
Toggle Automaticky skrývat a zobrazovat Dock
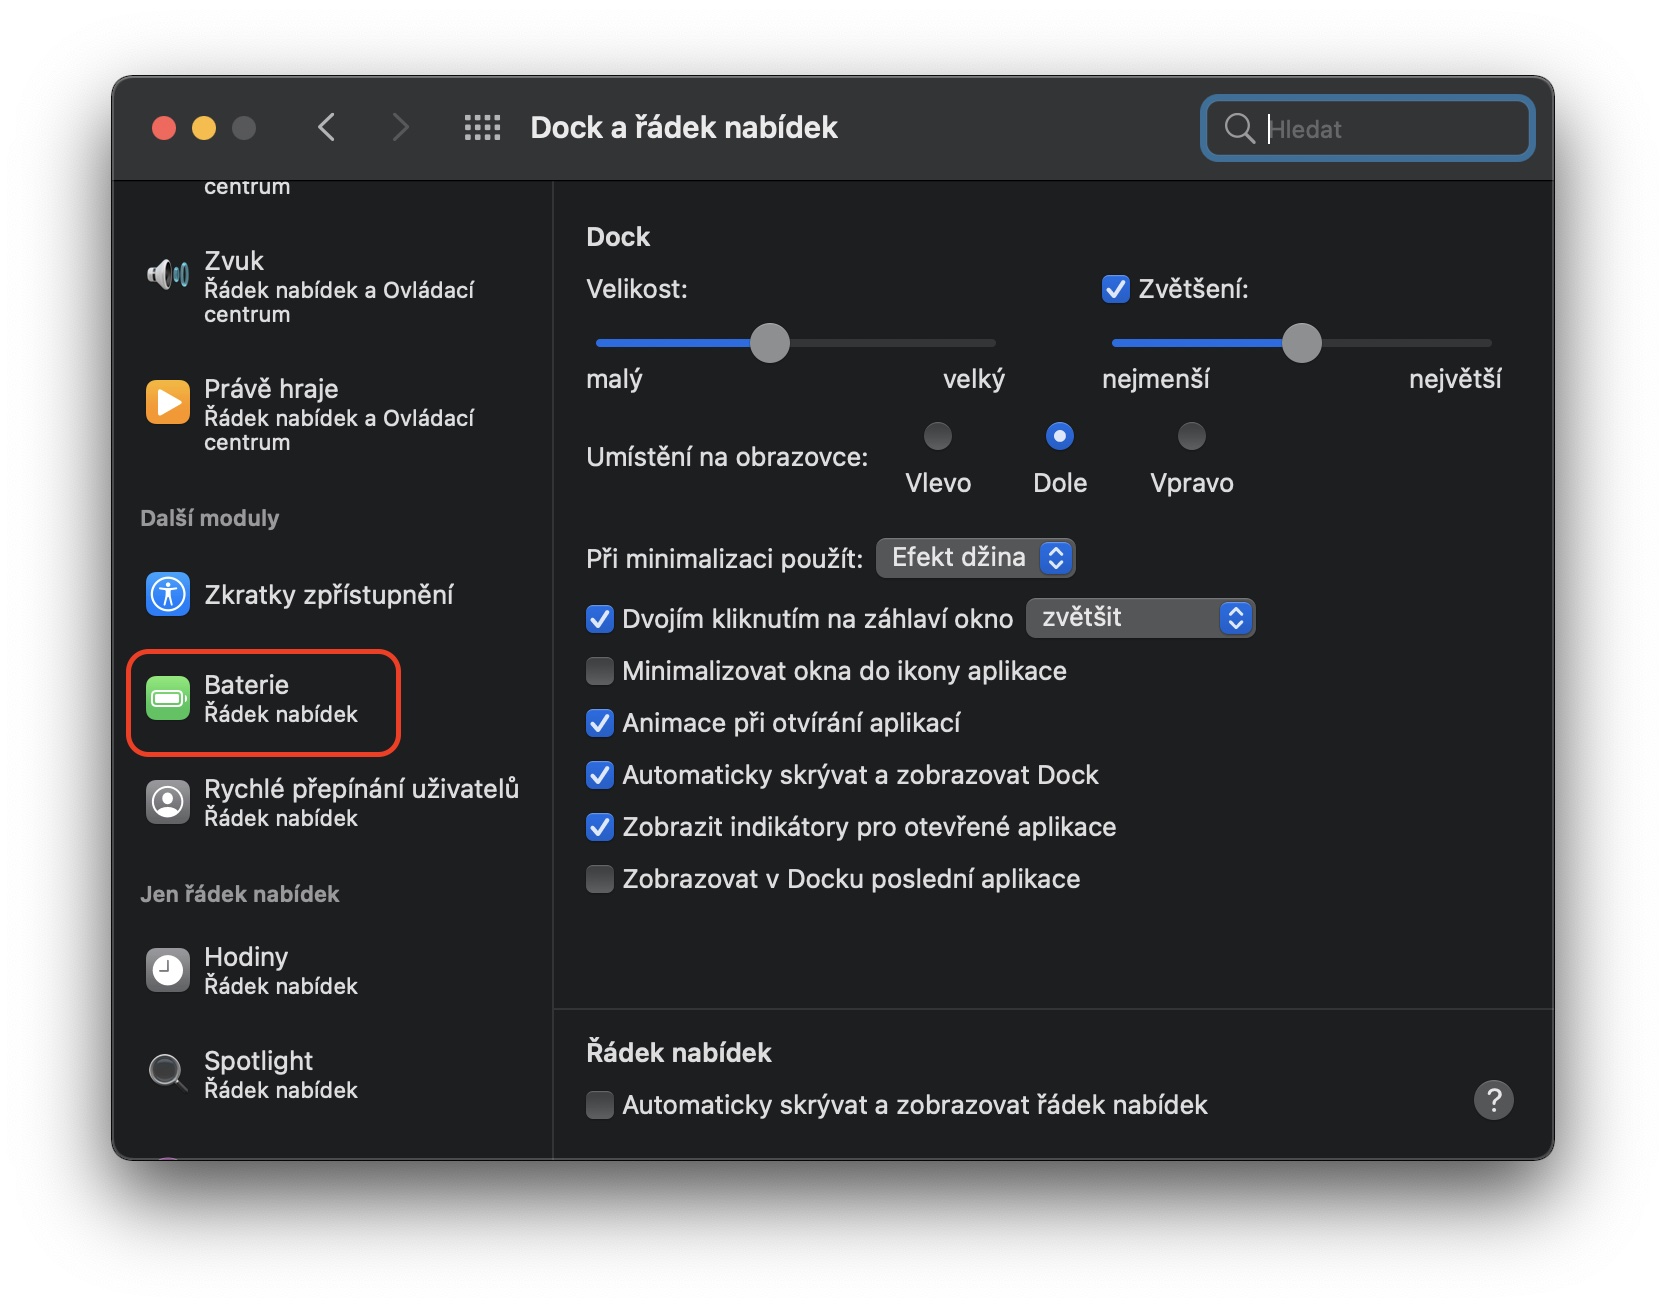[599, 775]
